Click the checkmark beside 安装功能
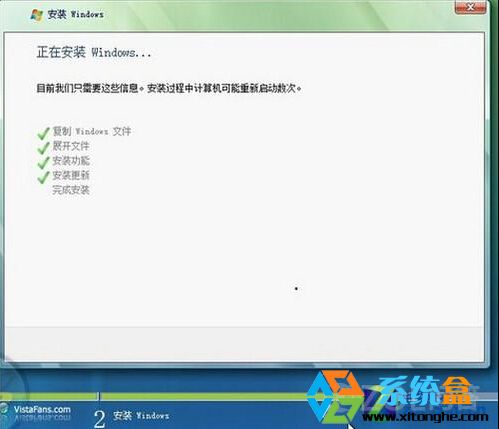 (43, 162)
